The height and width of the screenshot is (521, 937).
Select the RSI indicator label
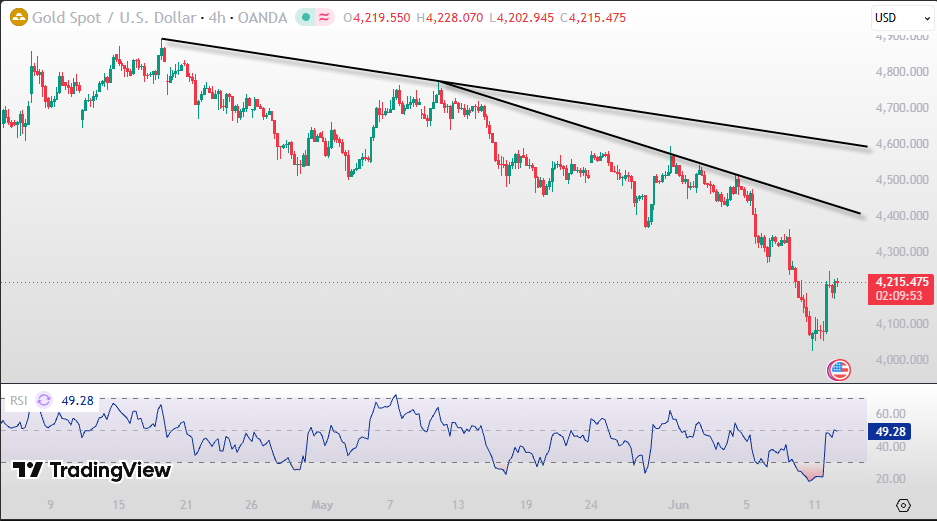click(19, 400)
